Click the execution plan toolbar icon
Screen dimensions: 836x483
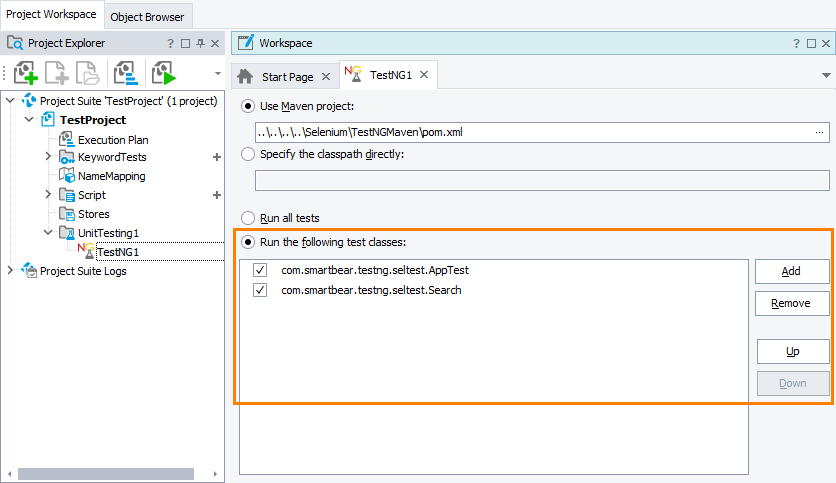click(x=126, y=73)
